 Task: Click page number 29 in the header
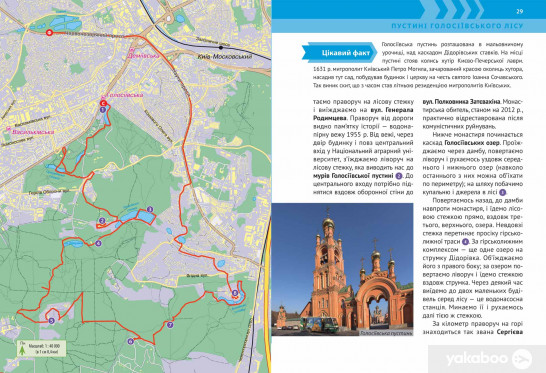[x=520, y=11]
